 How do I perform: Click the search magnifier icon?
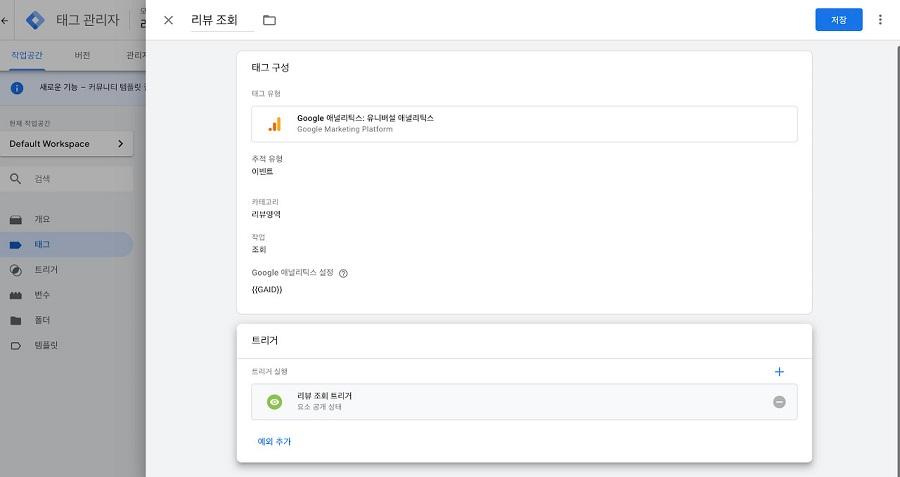(15, 179)
